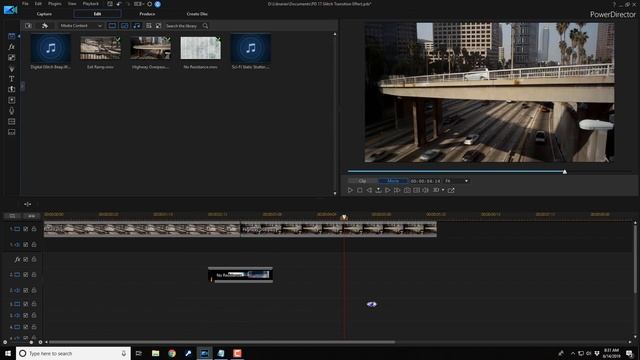640x360 pixels.
Task: Click the Save project icon in top bar
Action: 110,4
